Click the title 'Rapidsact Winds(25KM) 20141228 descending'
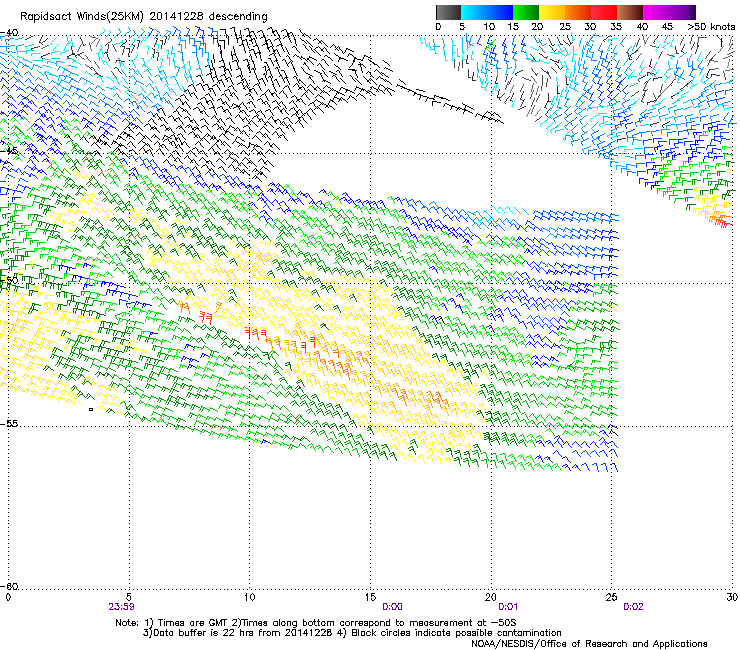The height and width of the screenshot is (650, 740). [143, 17]
